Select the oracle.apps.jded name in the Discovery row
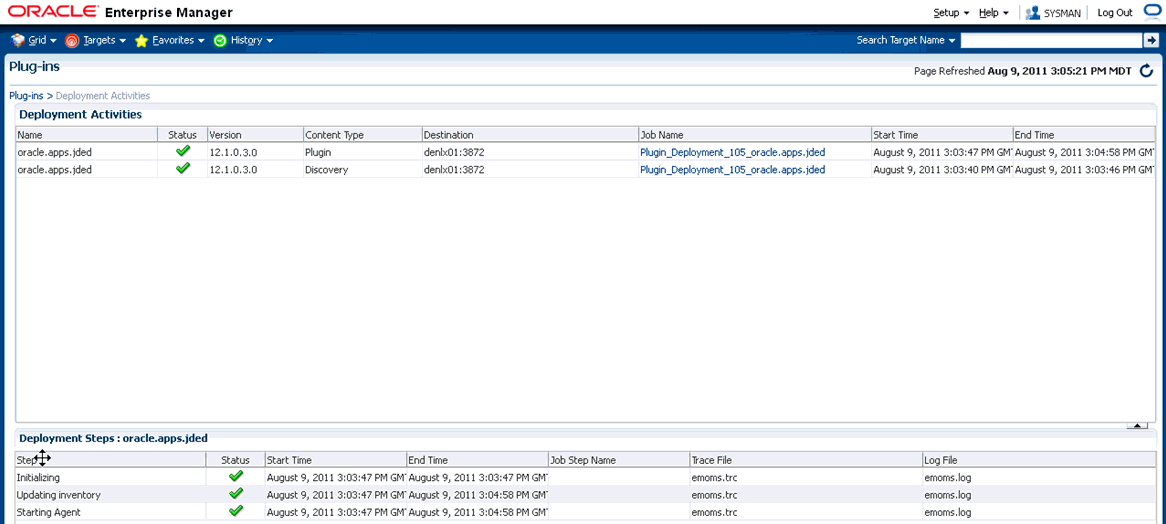 point(54,169)
